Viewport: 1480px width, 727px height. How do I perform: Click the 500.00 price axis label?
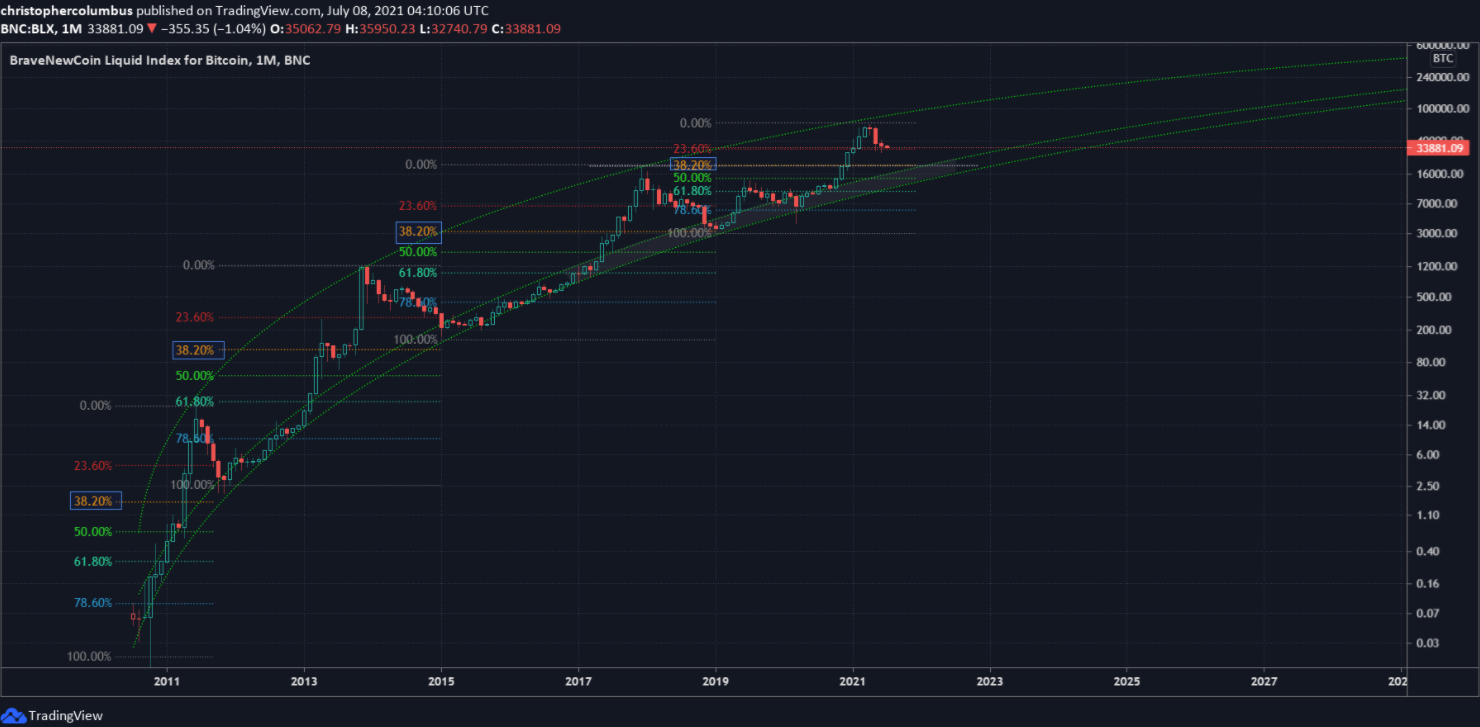pos(1434,297)
